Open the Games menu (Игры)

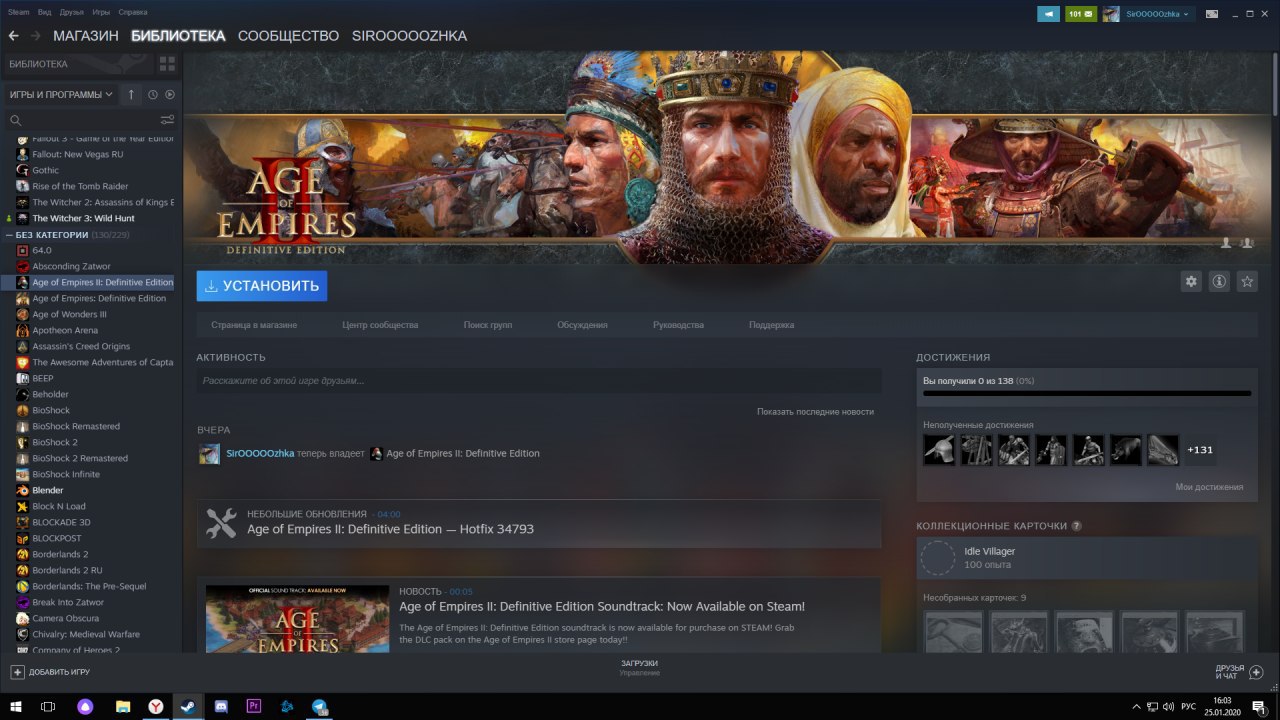pos(101,12)
